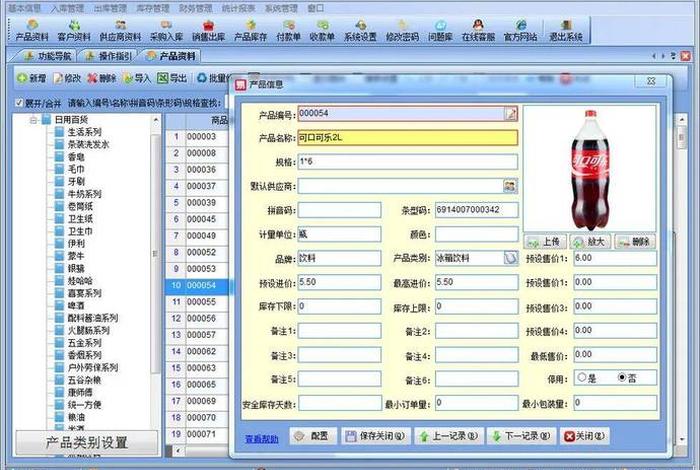Click the 产品类别设置 button
Screen dimensions: 700x470
(87, 442)
